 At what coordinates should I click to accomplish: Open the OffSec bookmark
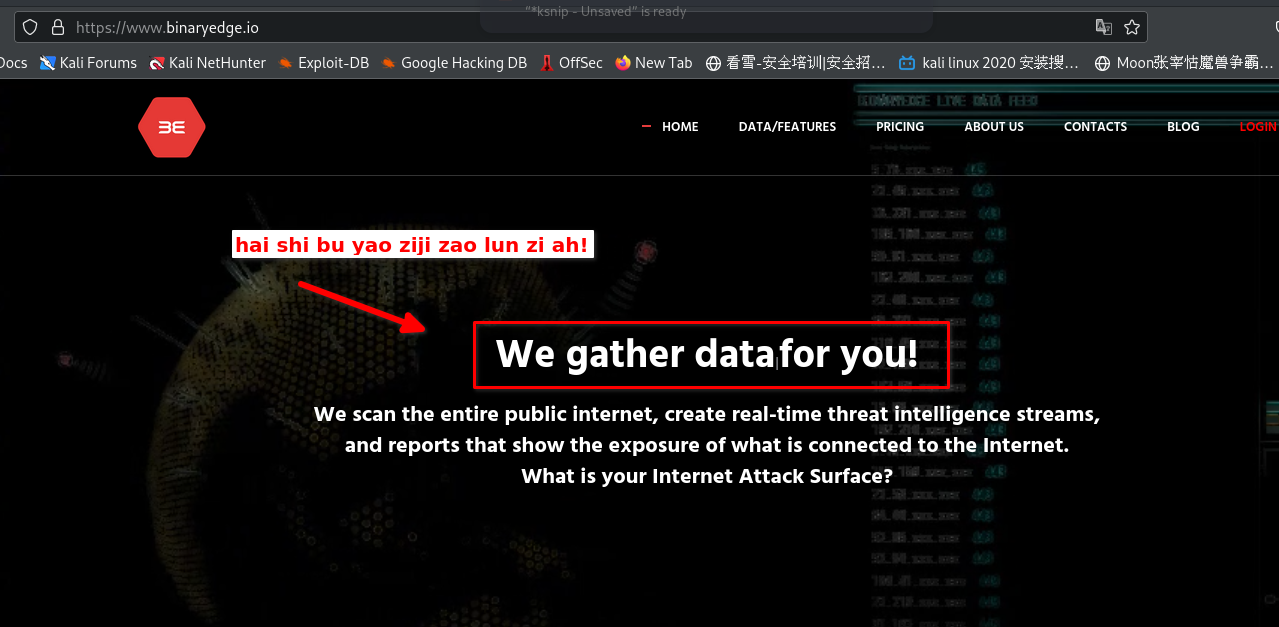click(571, 63)
